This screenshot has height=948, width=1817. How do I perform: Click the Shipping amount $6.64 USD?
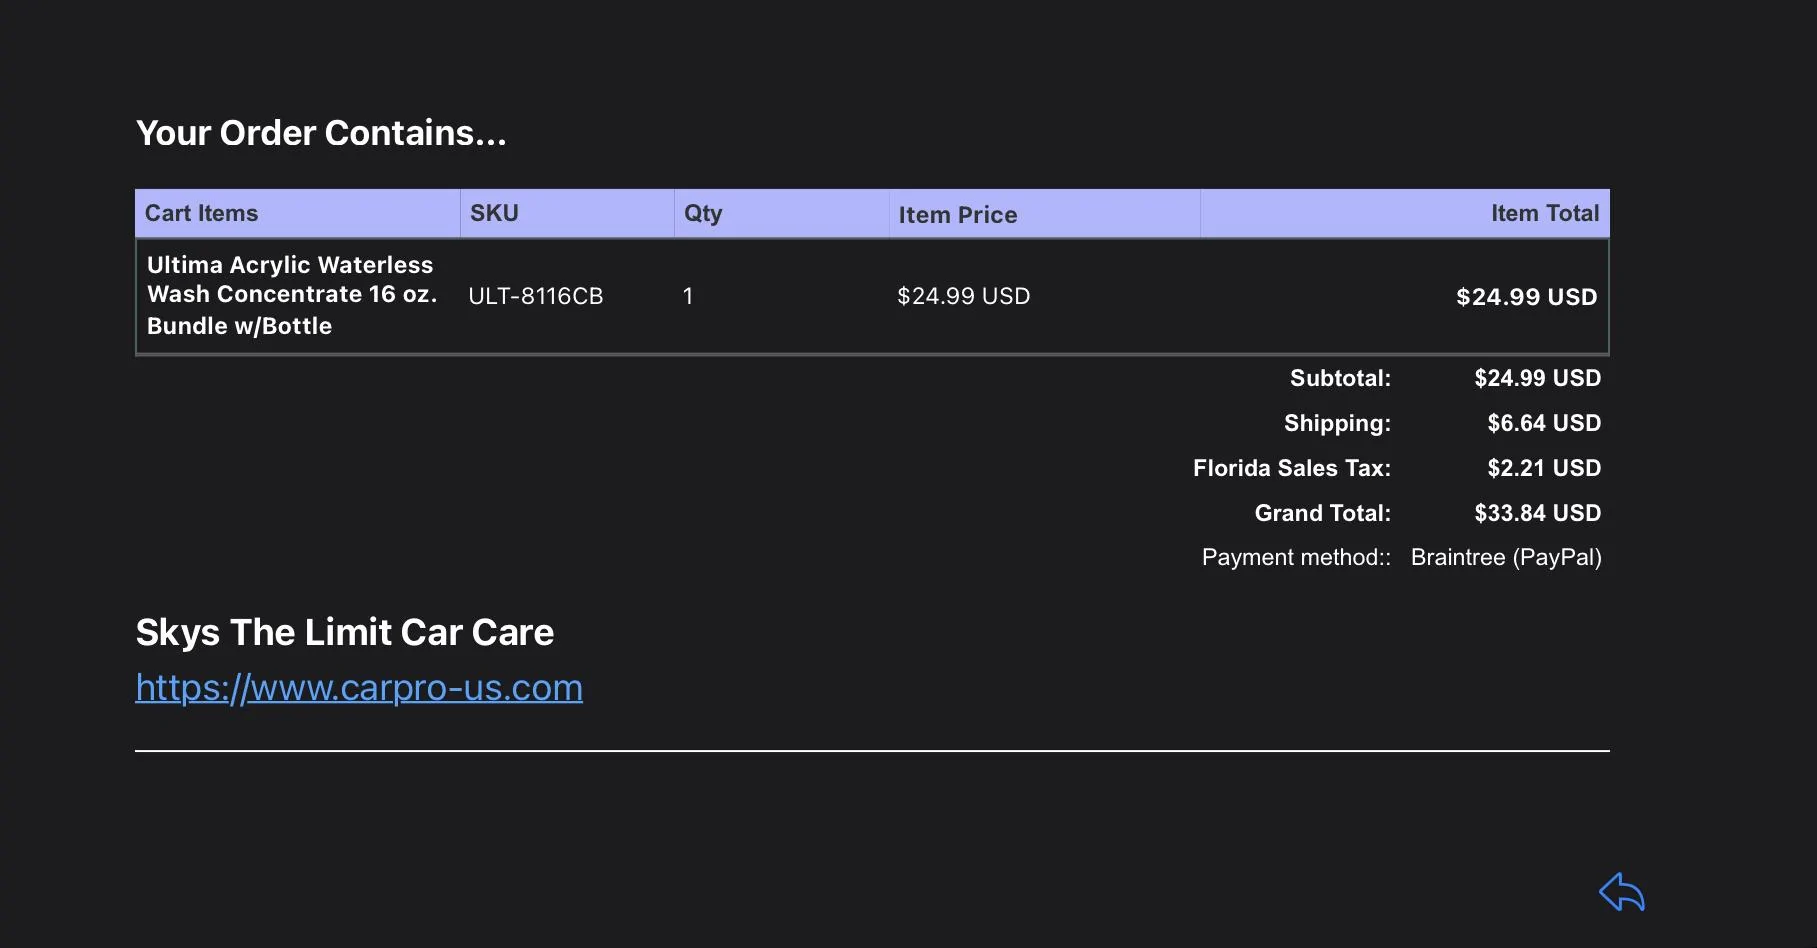tap(1544, 423)
